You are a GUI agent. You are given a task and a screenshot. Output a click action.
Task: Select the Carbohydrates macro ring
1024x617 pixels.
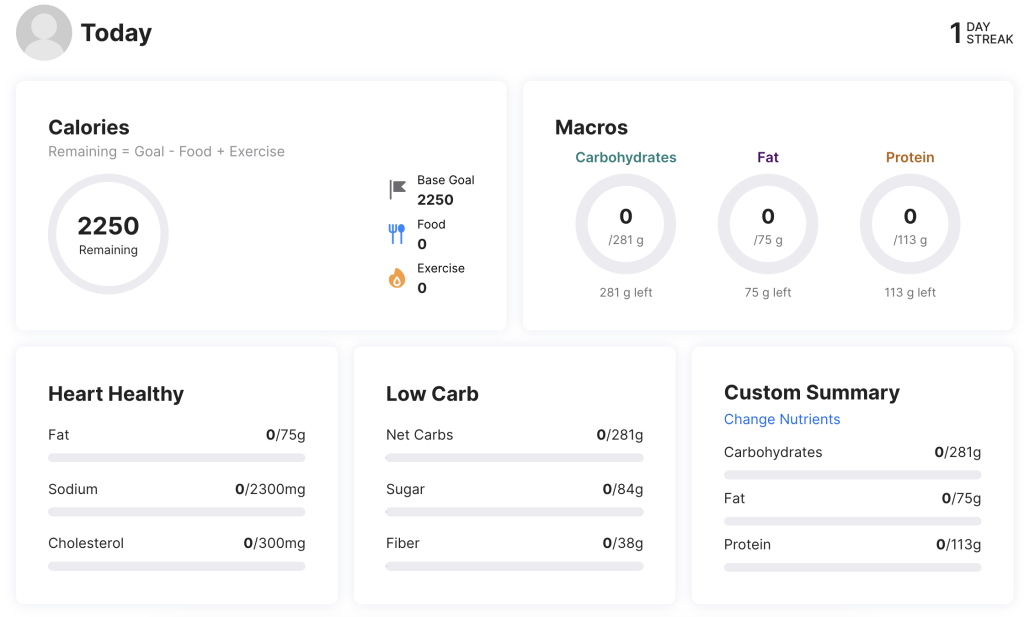click(625, 225)
